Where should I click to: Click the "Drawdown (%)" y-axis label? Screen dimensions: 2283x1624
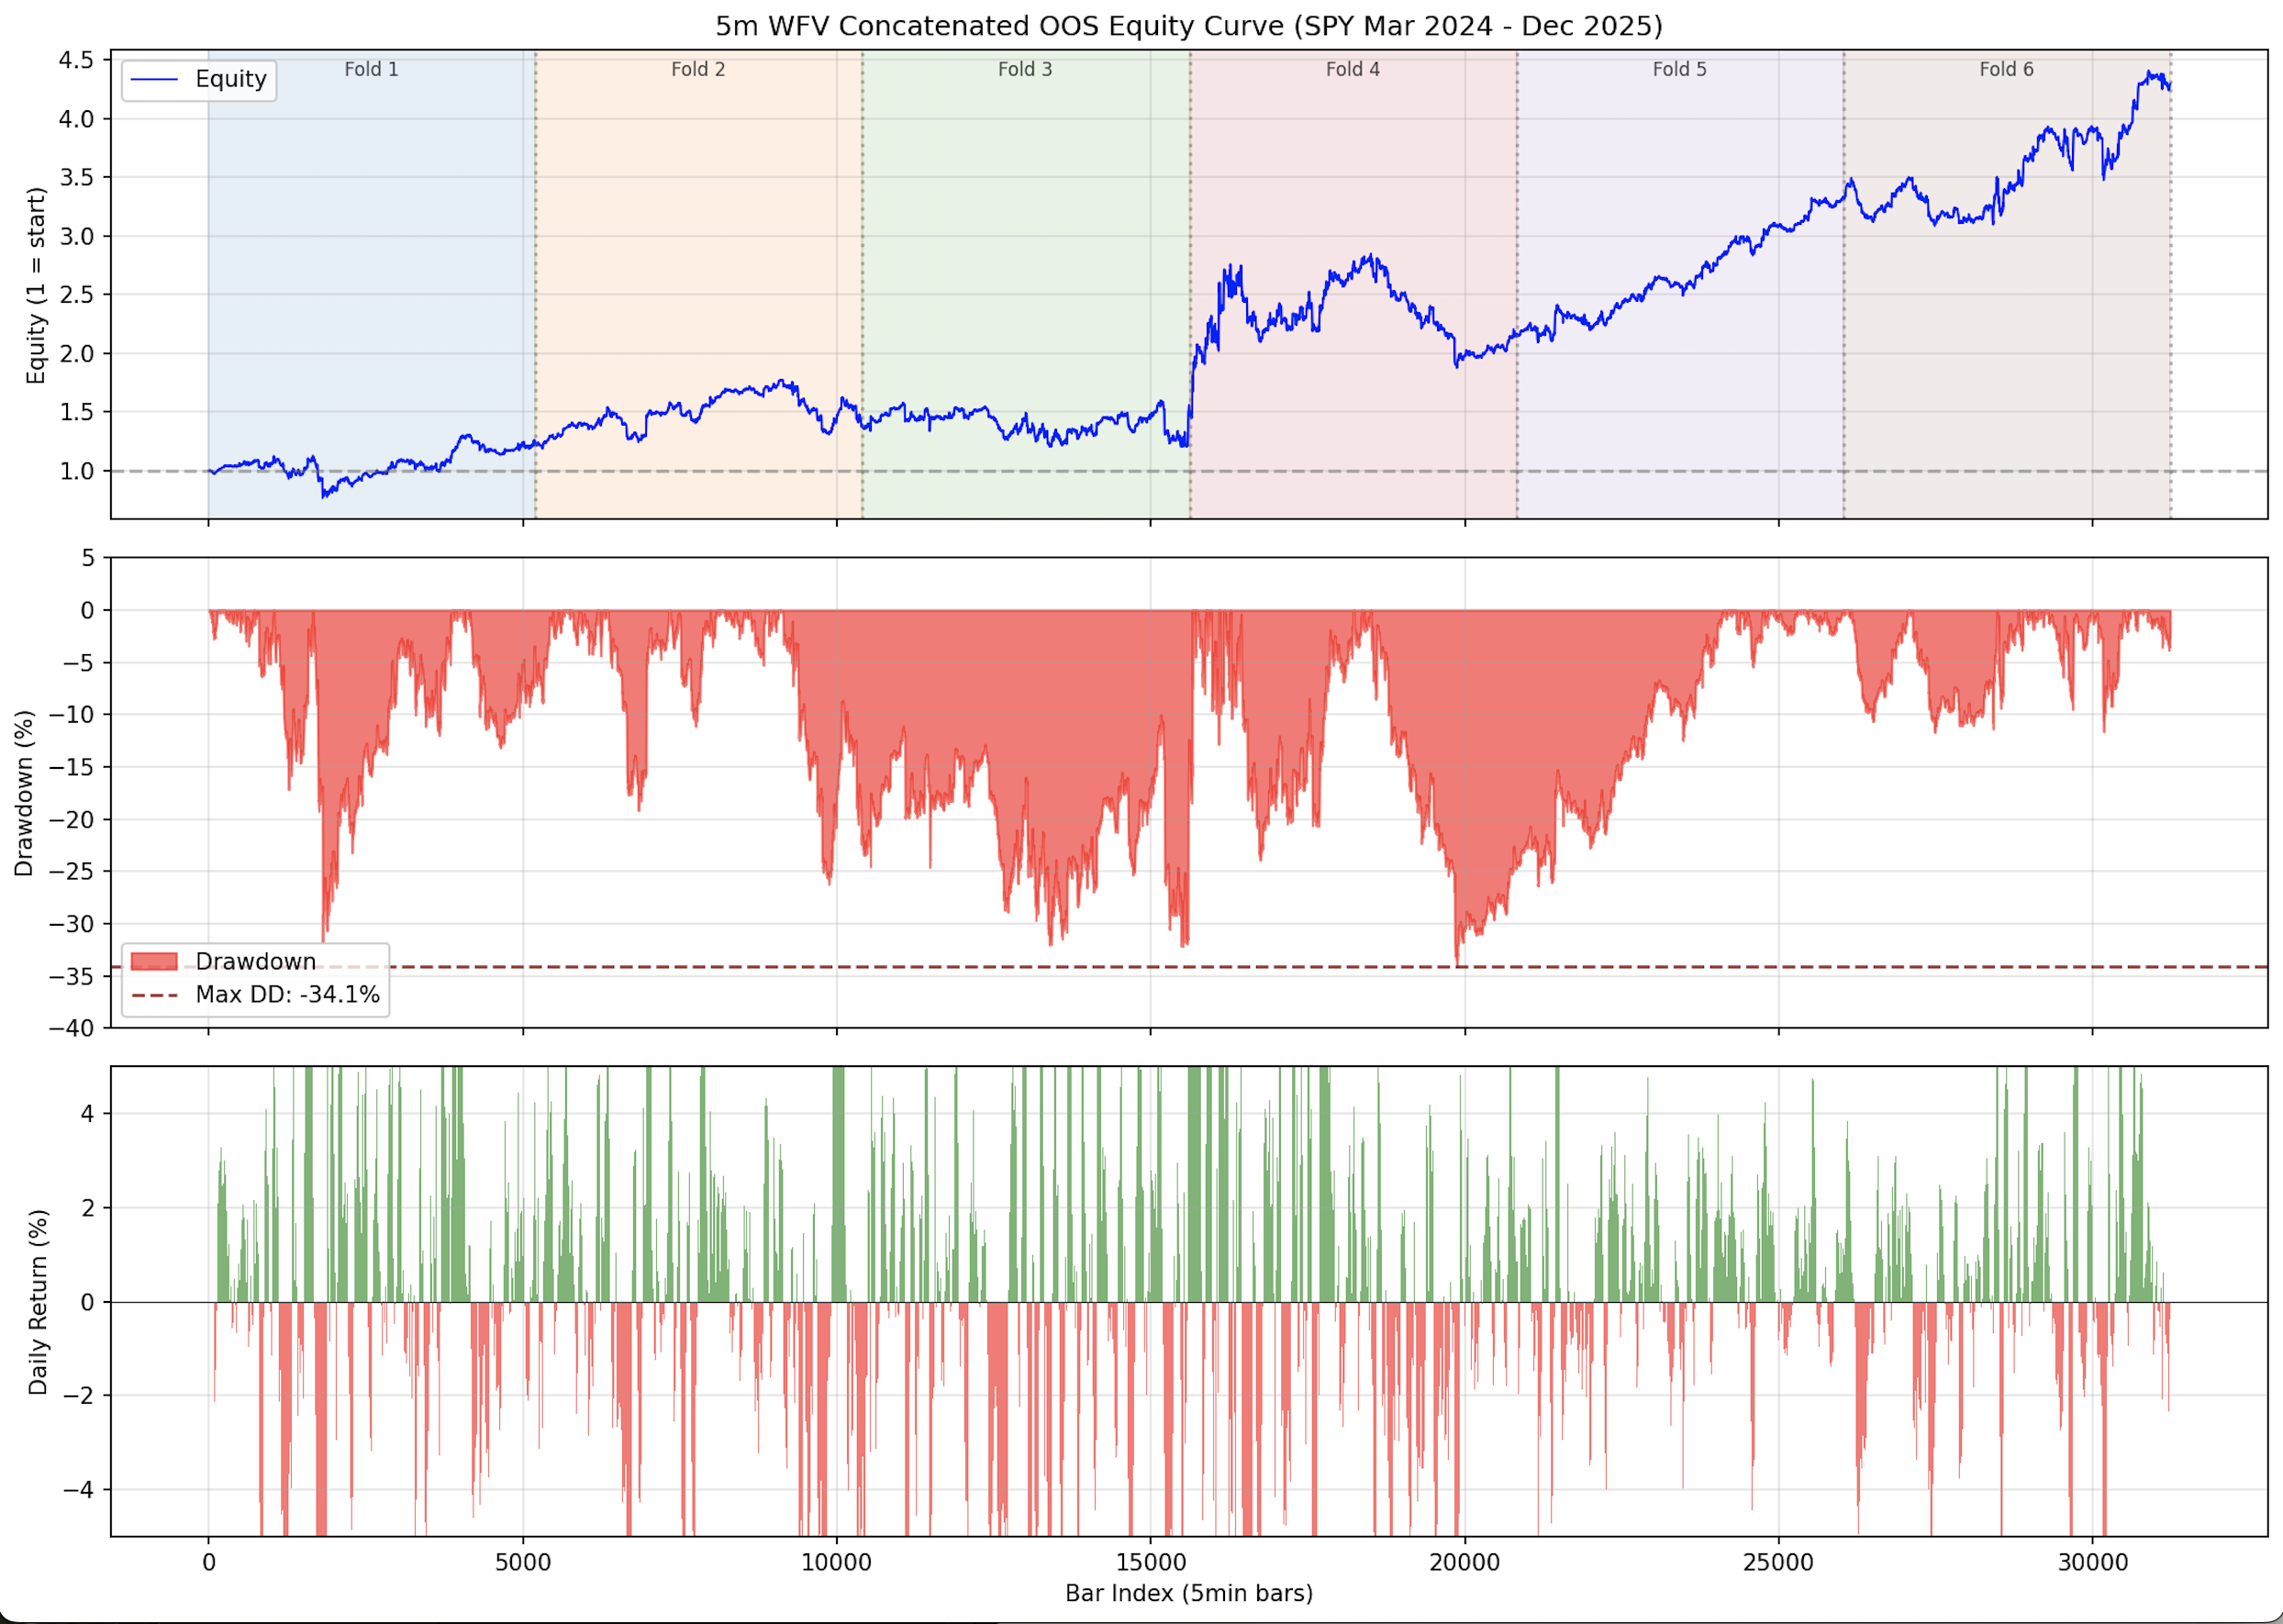[24, 793]
